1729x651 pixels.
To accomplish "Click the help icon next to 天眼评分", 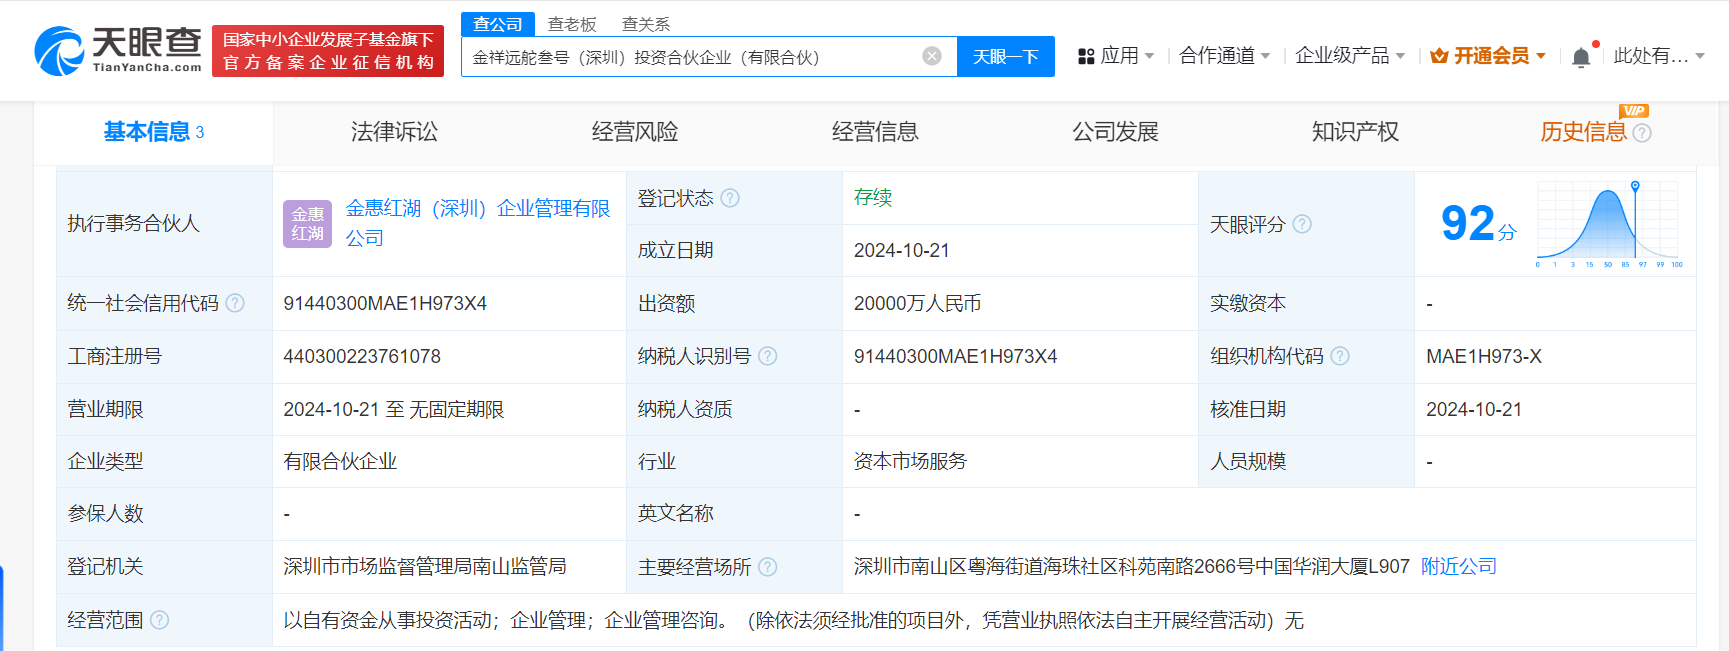I will click(1302, 224).
